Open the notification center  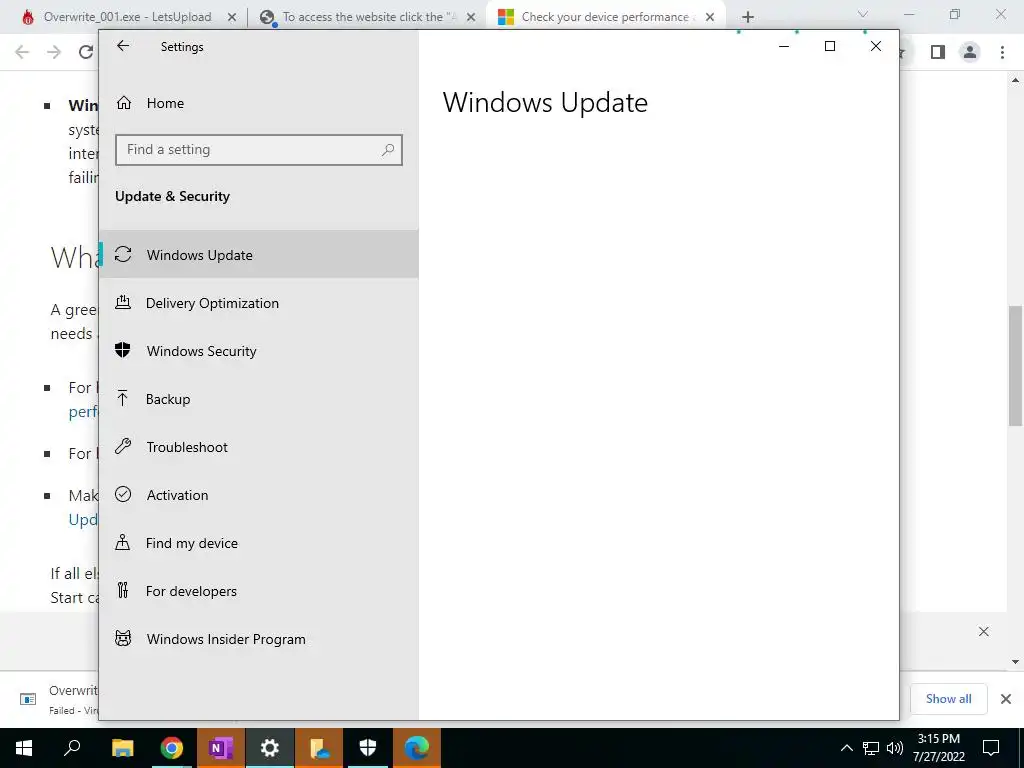point(991,748)
